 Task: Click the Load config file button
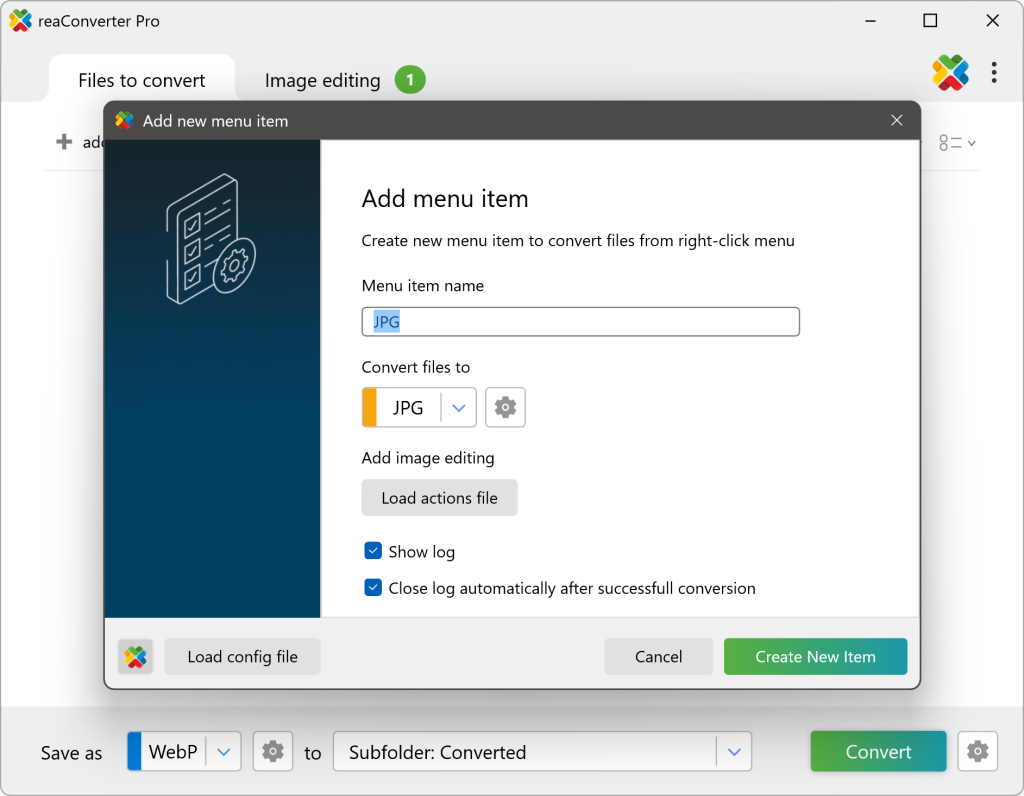pyautogui.click(x=242, y=657)
